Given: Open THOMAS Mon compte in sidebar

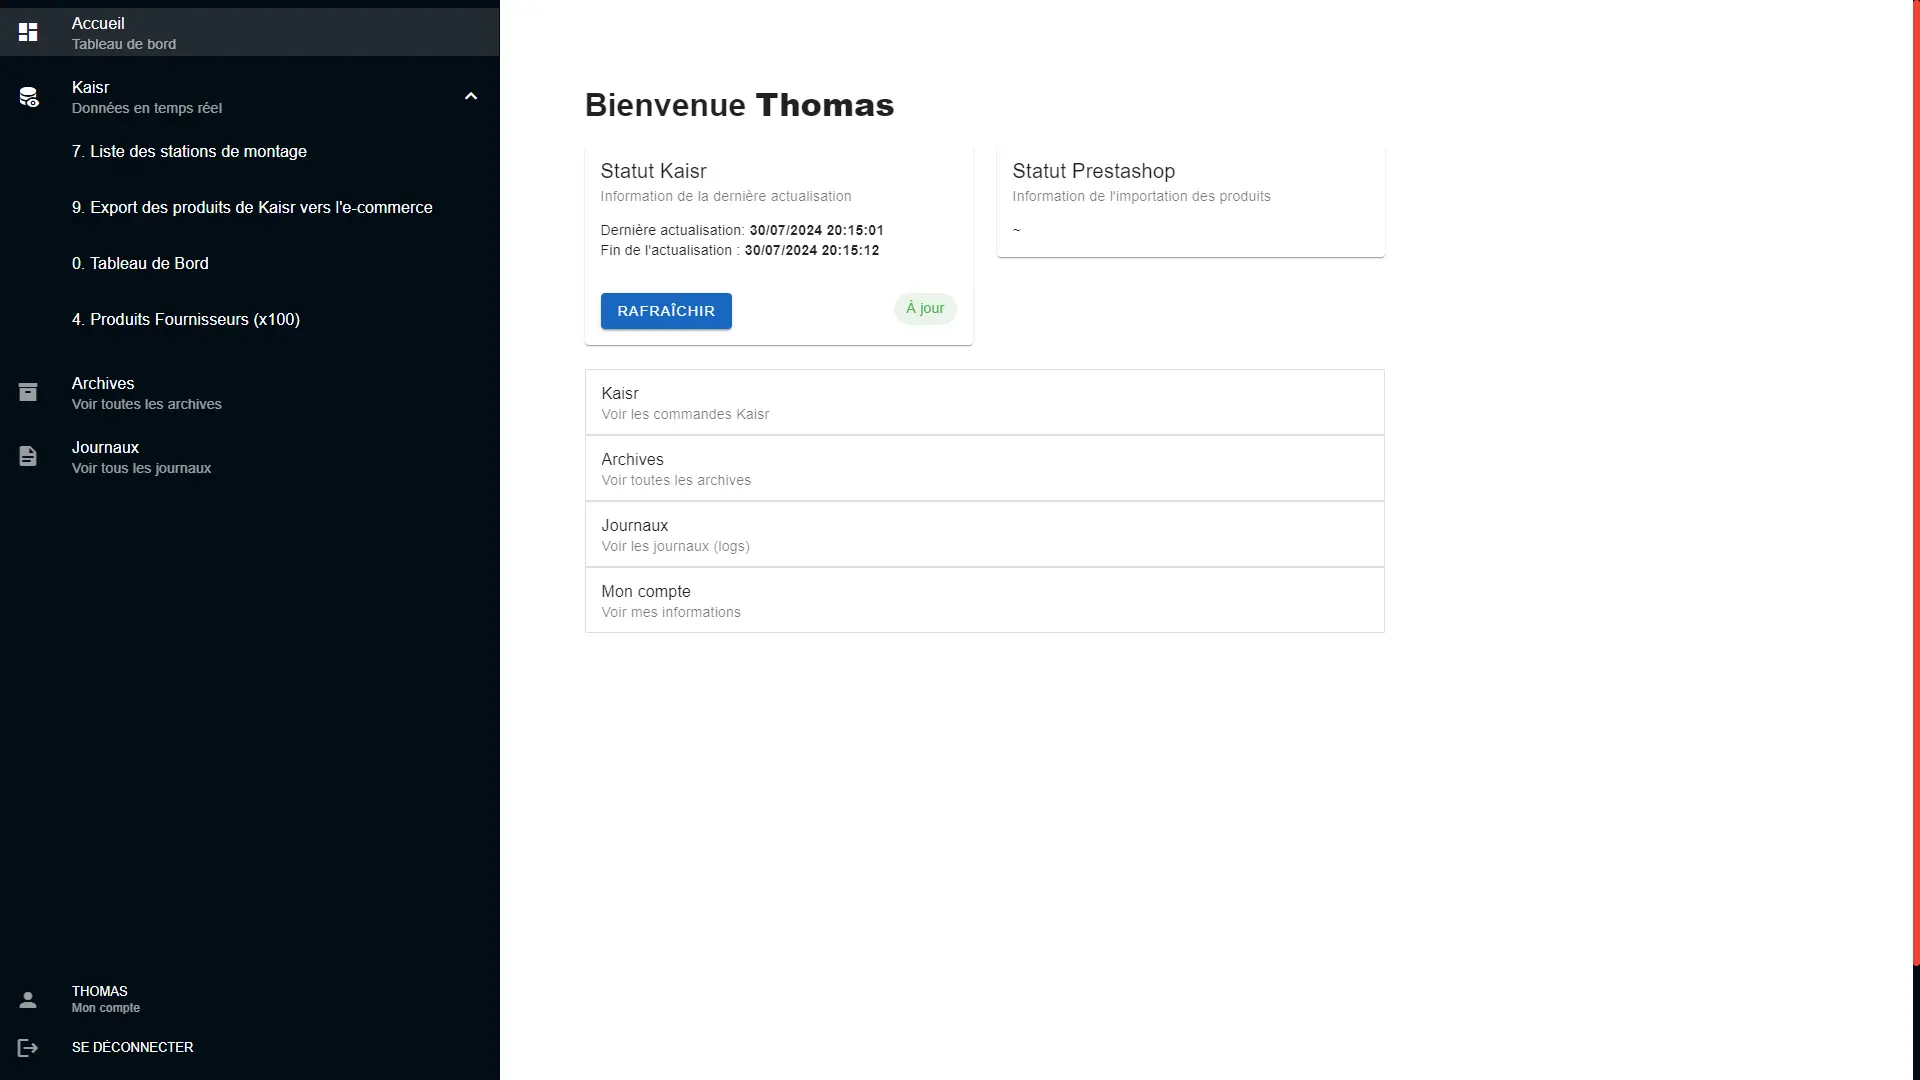Looking at the screenshot, I should tap(250, 999).
